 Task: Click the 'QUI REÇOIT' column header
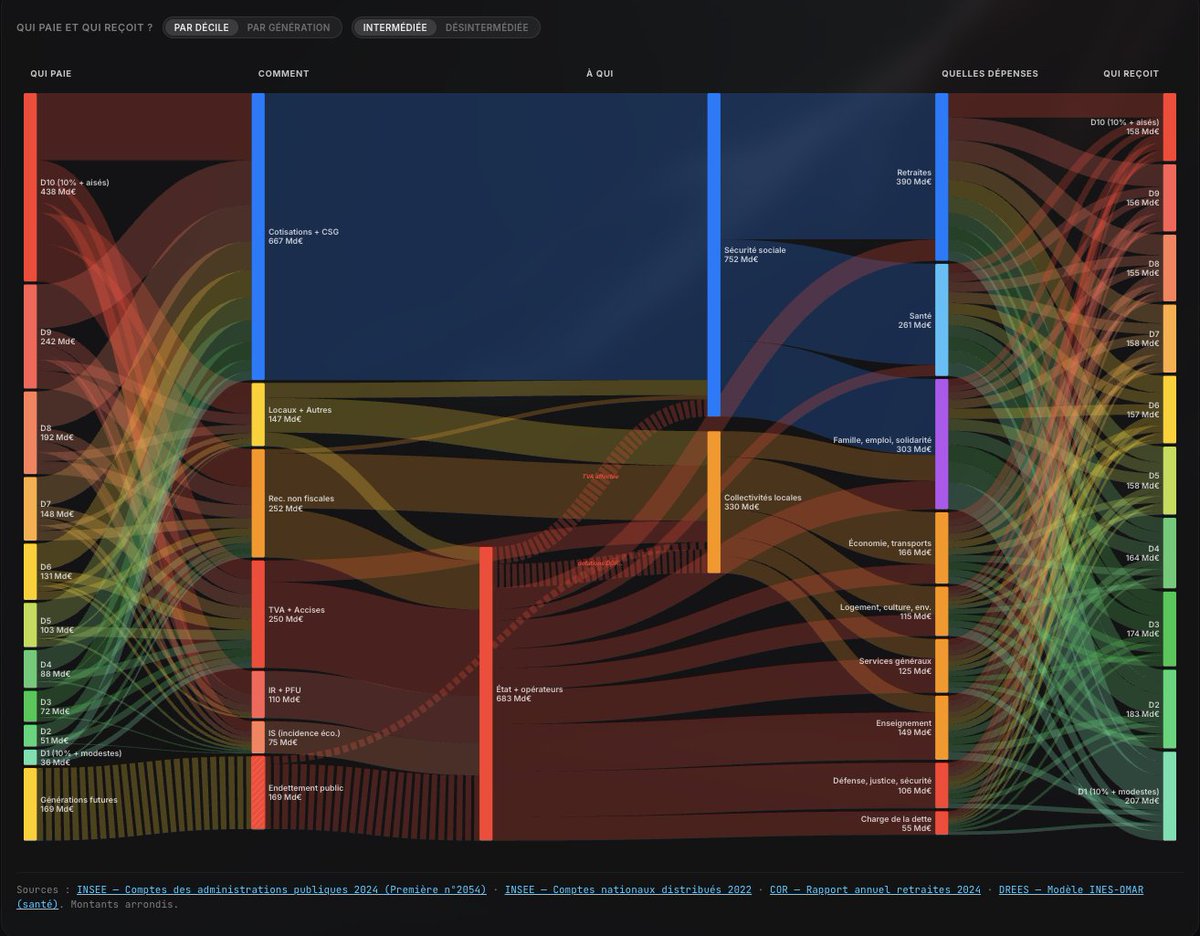1131,74
